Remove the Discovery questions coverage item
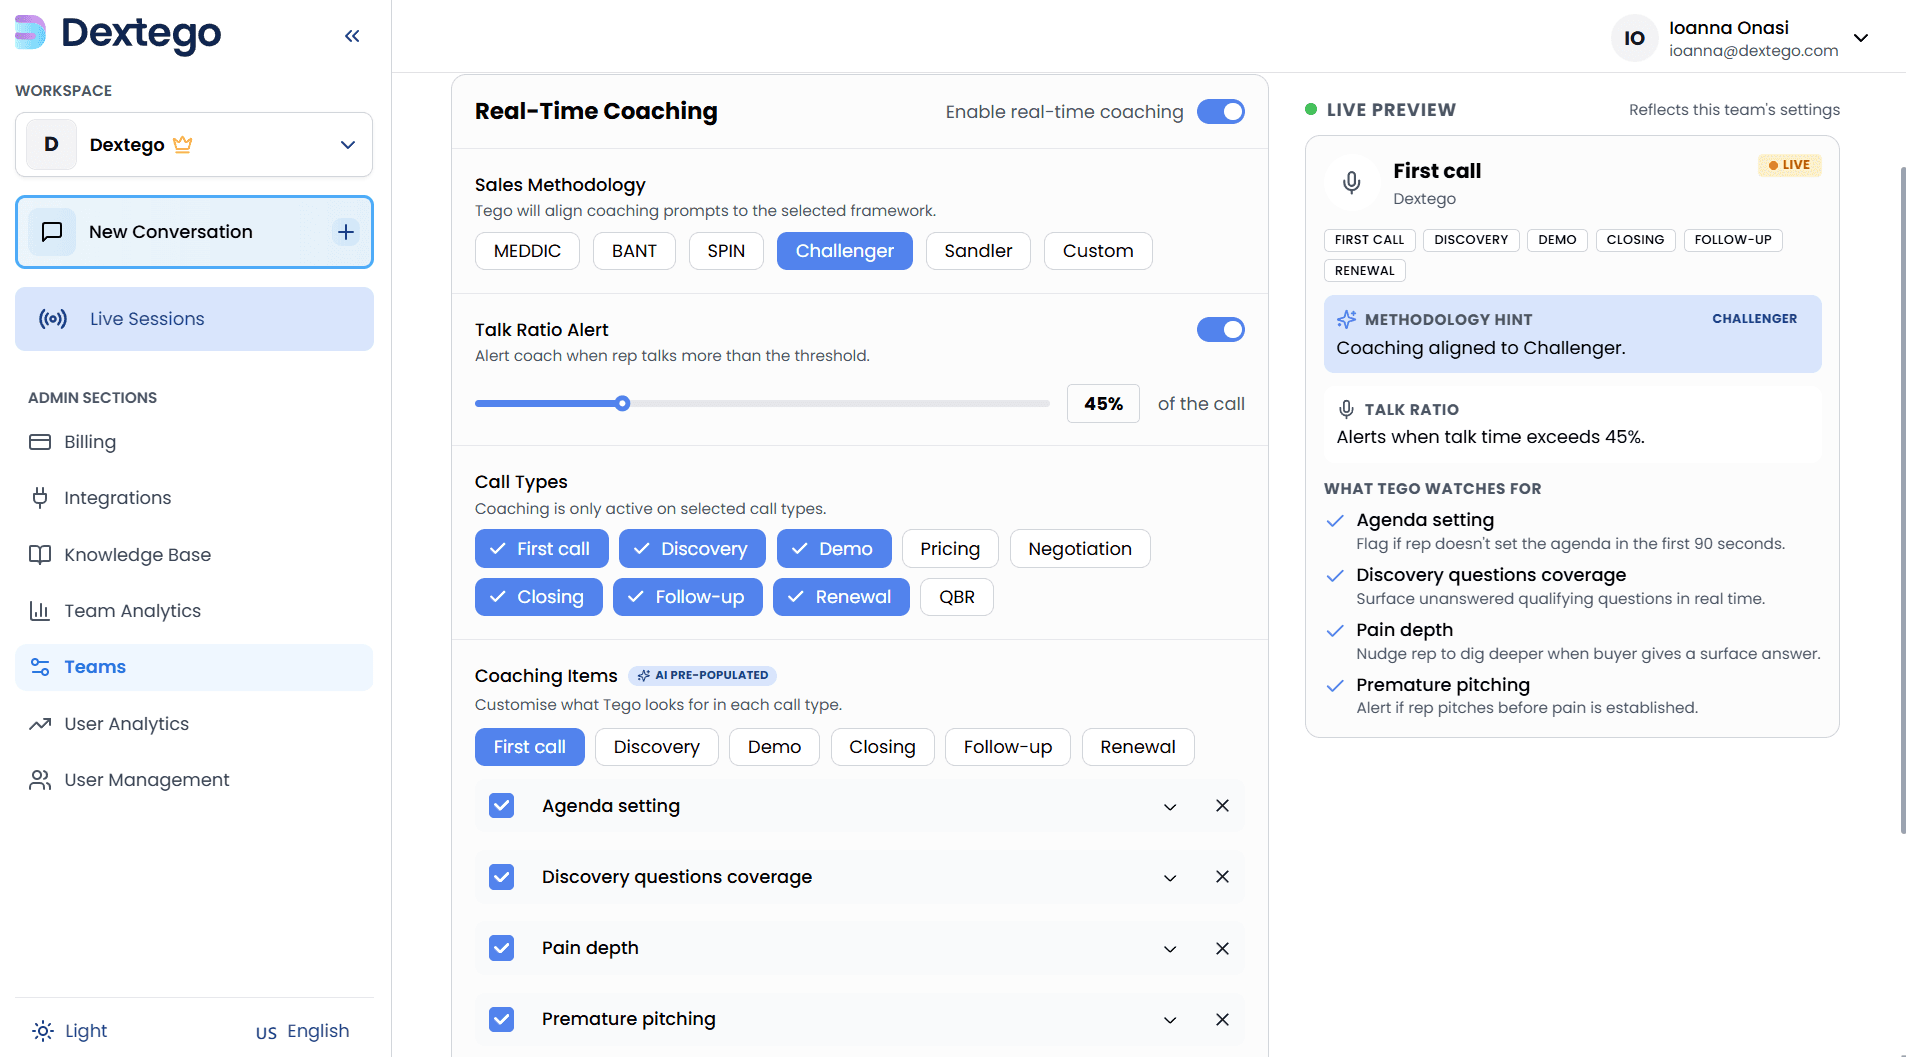Screen dimensions: 1906x1057 [x=1222, y=877]
